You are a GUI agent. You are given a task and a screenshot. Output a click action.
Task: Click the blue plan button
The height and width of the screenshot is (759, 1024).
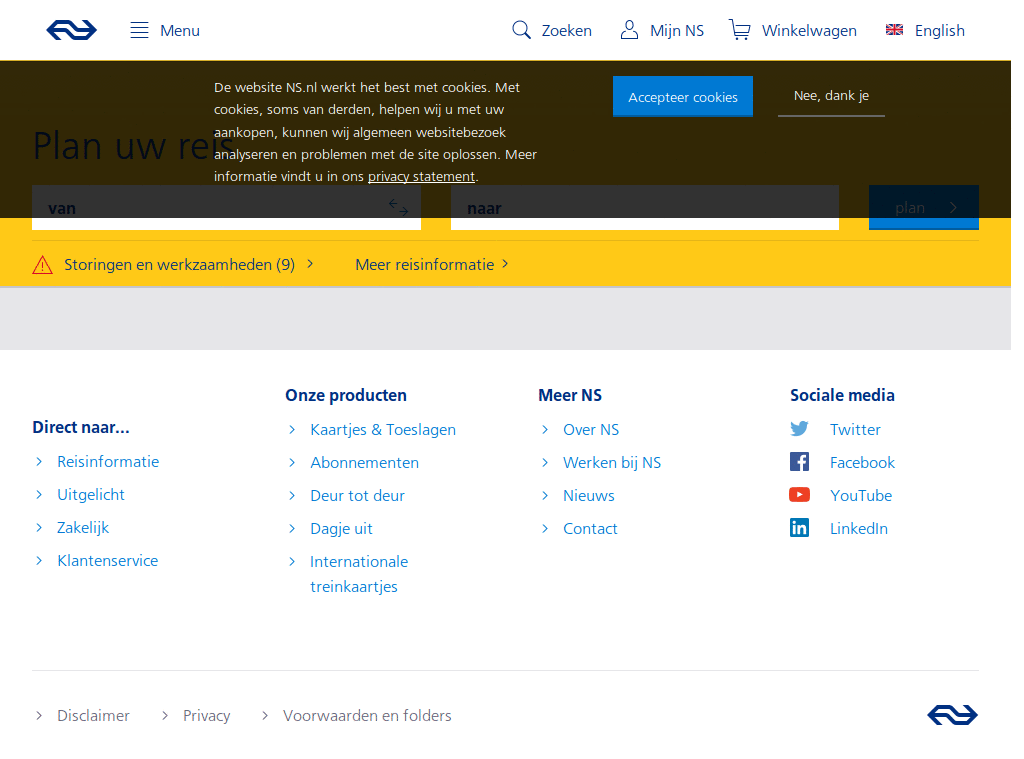923,208
